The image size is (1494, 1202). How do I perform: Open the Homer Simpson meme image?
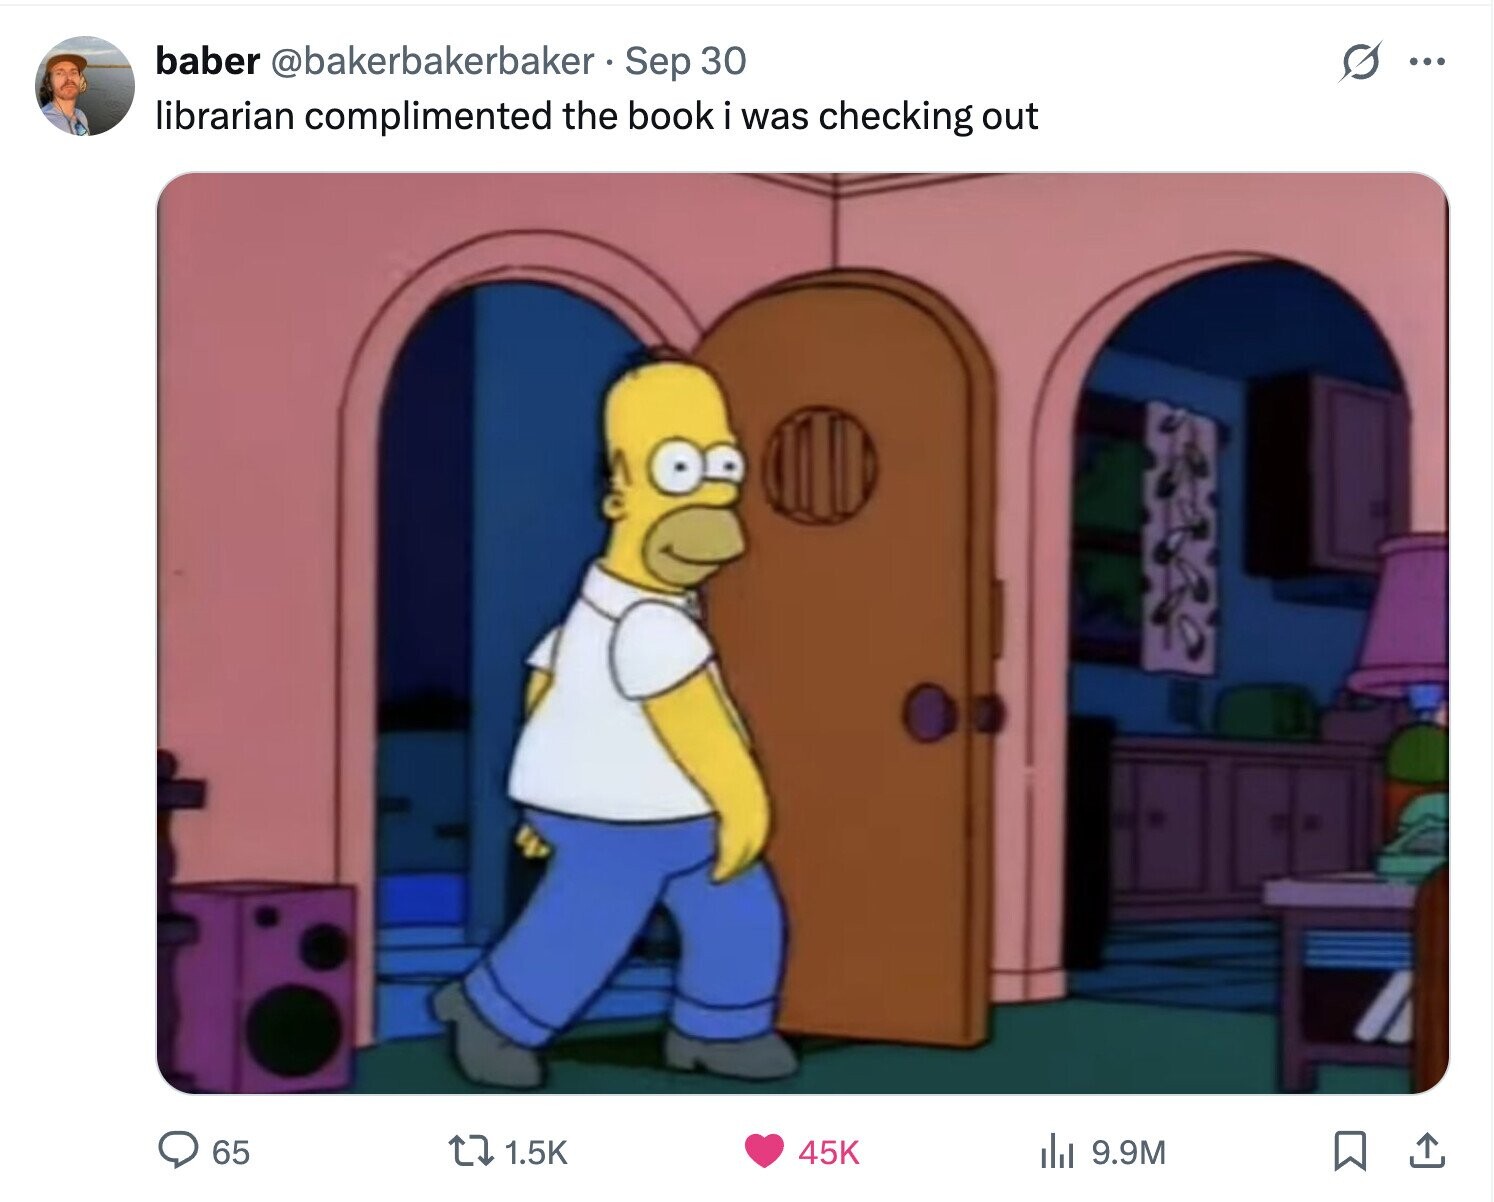(x=802, y=633)
